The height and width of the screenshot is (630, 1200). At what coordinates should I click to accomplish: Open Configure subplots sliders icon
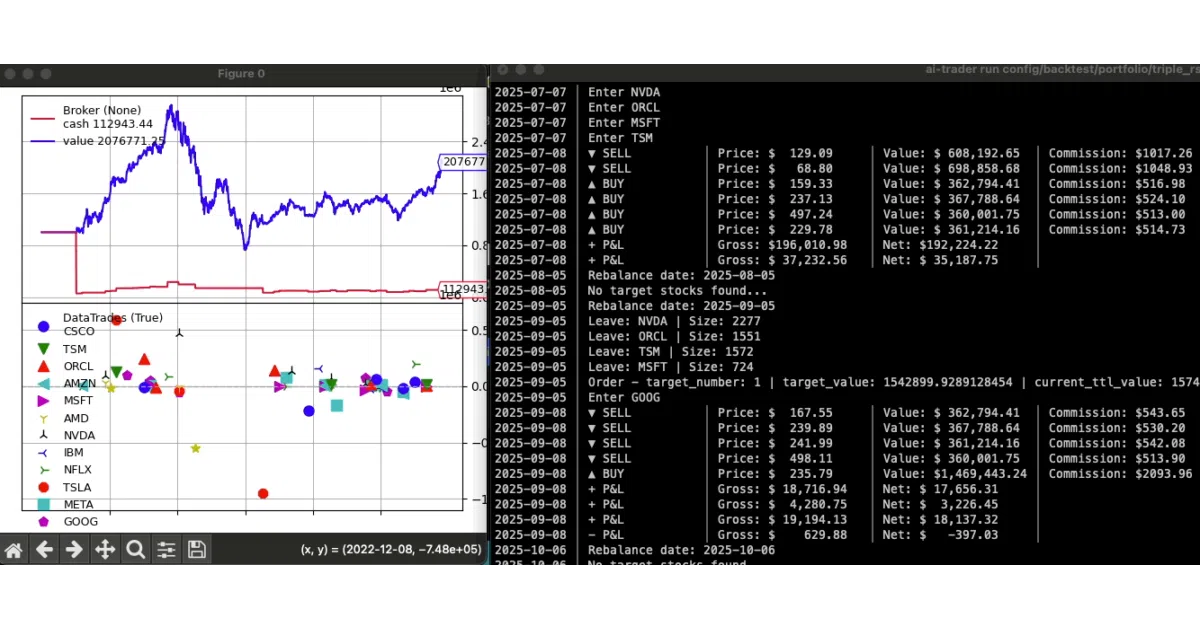click(166, 549)
